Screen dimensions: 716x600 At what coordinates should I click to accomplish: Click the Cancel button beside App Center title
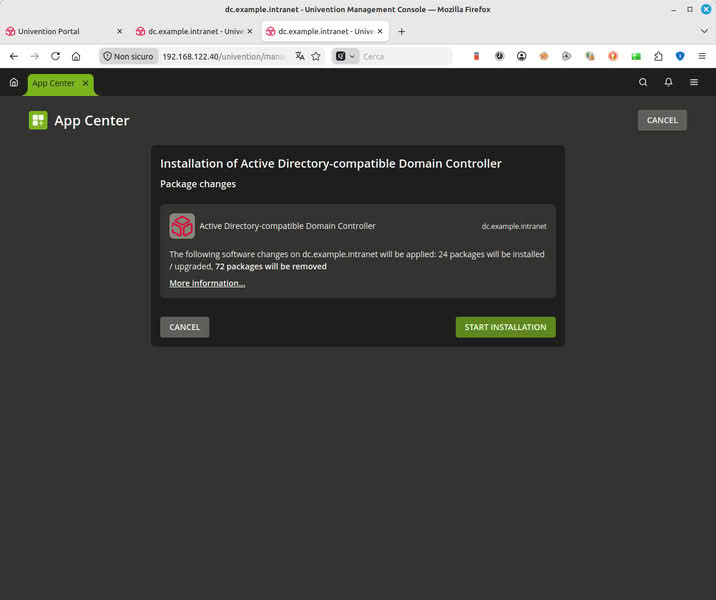coord(662,120)
